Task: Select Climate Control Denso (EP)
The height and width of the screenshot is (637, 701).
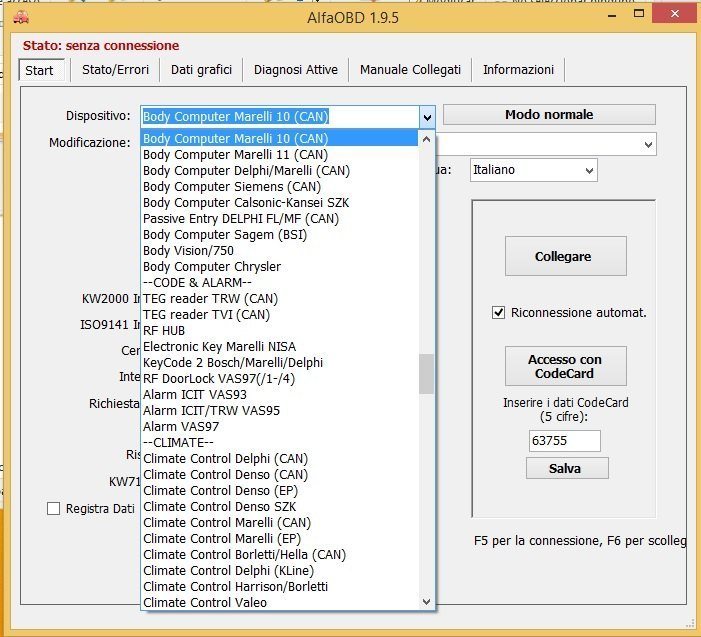Action: coord(279,491)
